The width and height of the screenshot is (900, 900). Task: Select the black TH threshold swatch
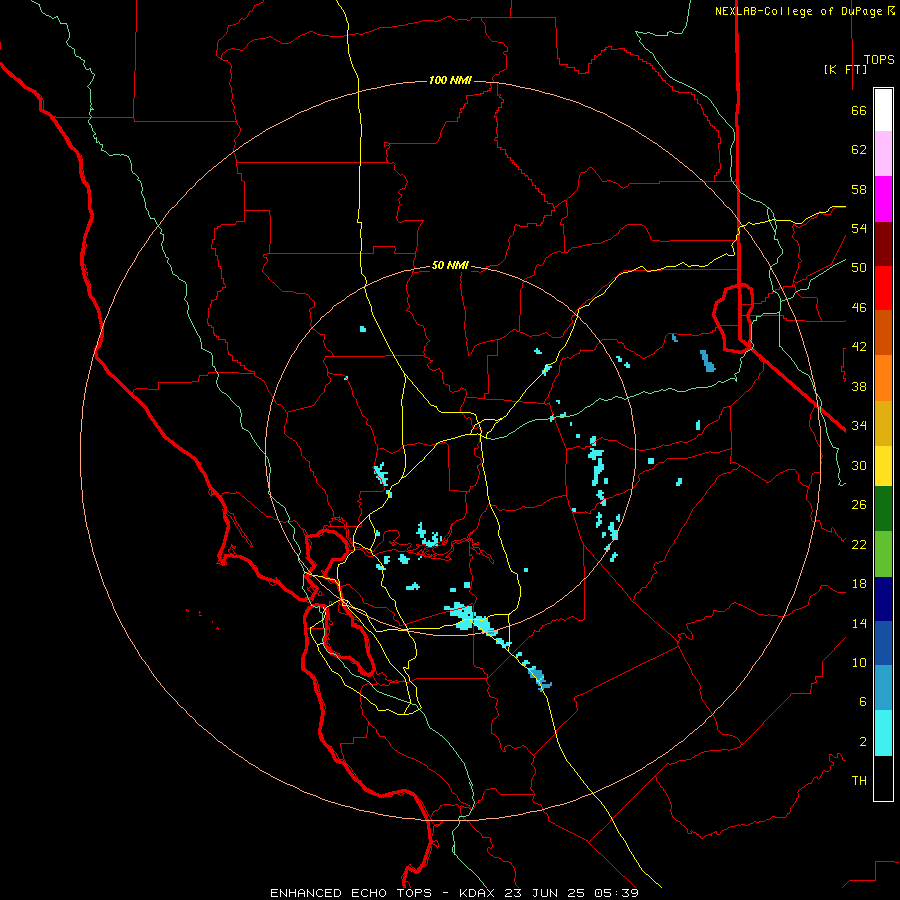[883, 778]
